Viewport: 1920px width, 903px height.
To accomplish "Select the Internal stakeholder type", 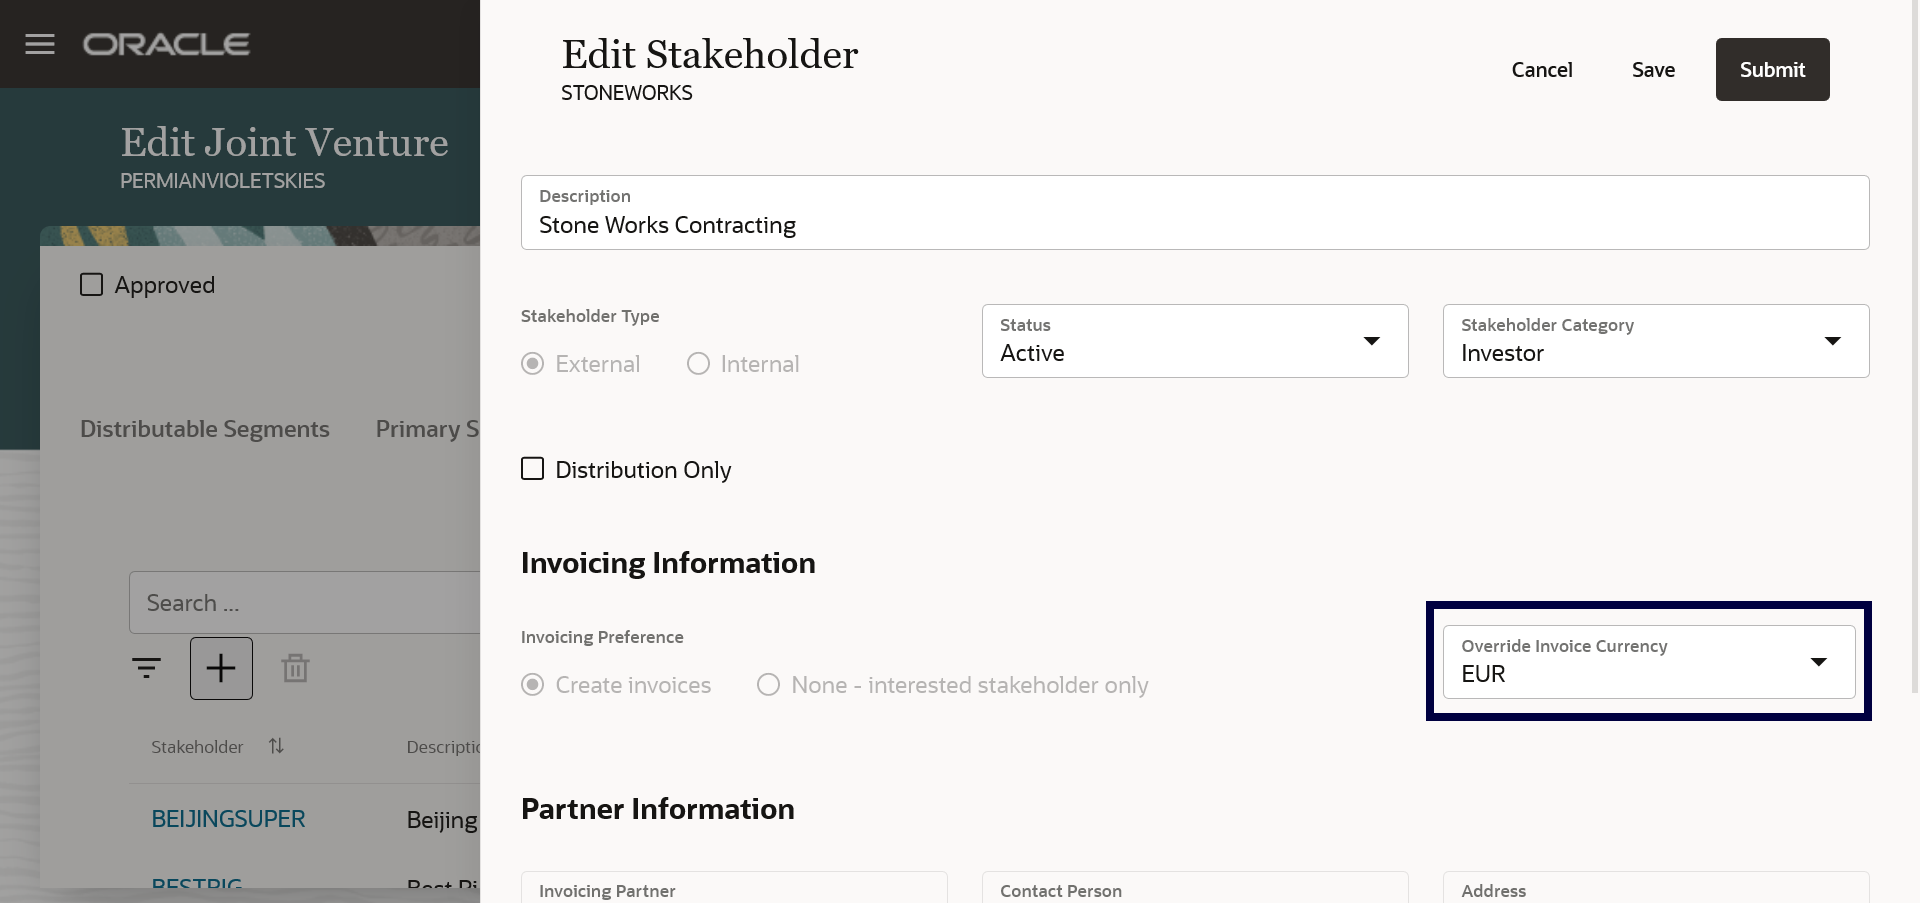I will click(x=698, y=364).
